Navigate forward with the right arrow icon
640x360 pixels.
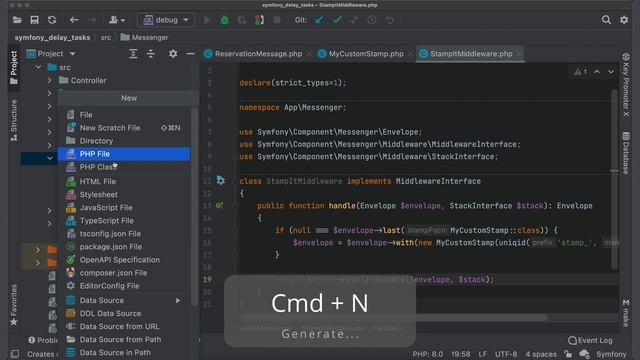pos(92,20)
